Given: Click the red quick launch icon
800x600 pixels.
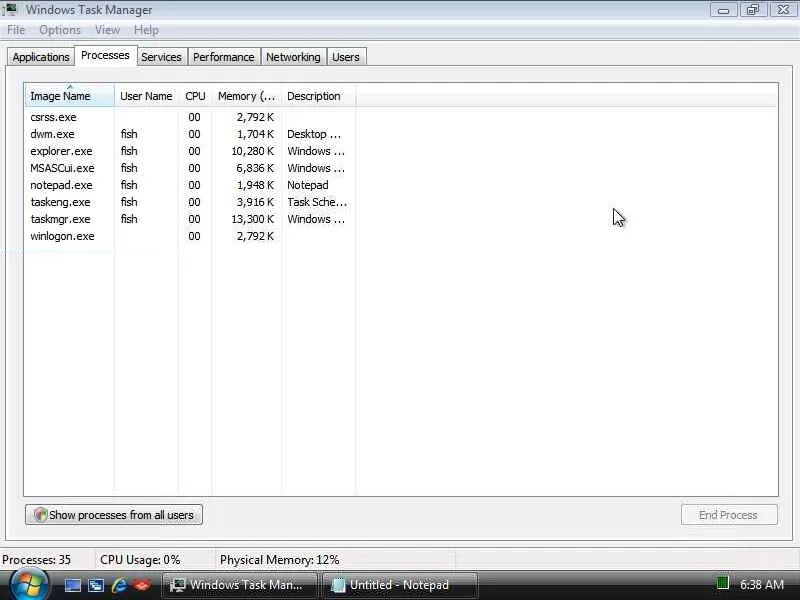Looking at the screenshot, I should [x=142, y=585].
